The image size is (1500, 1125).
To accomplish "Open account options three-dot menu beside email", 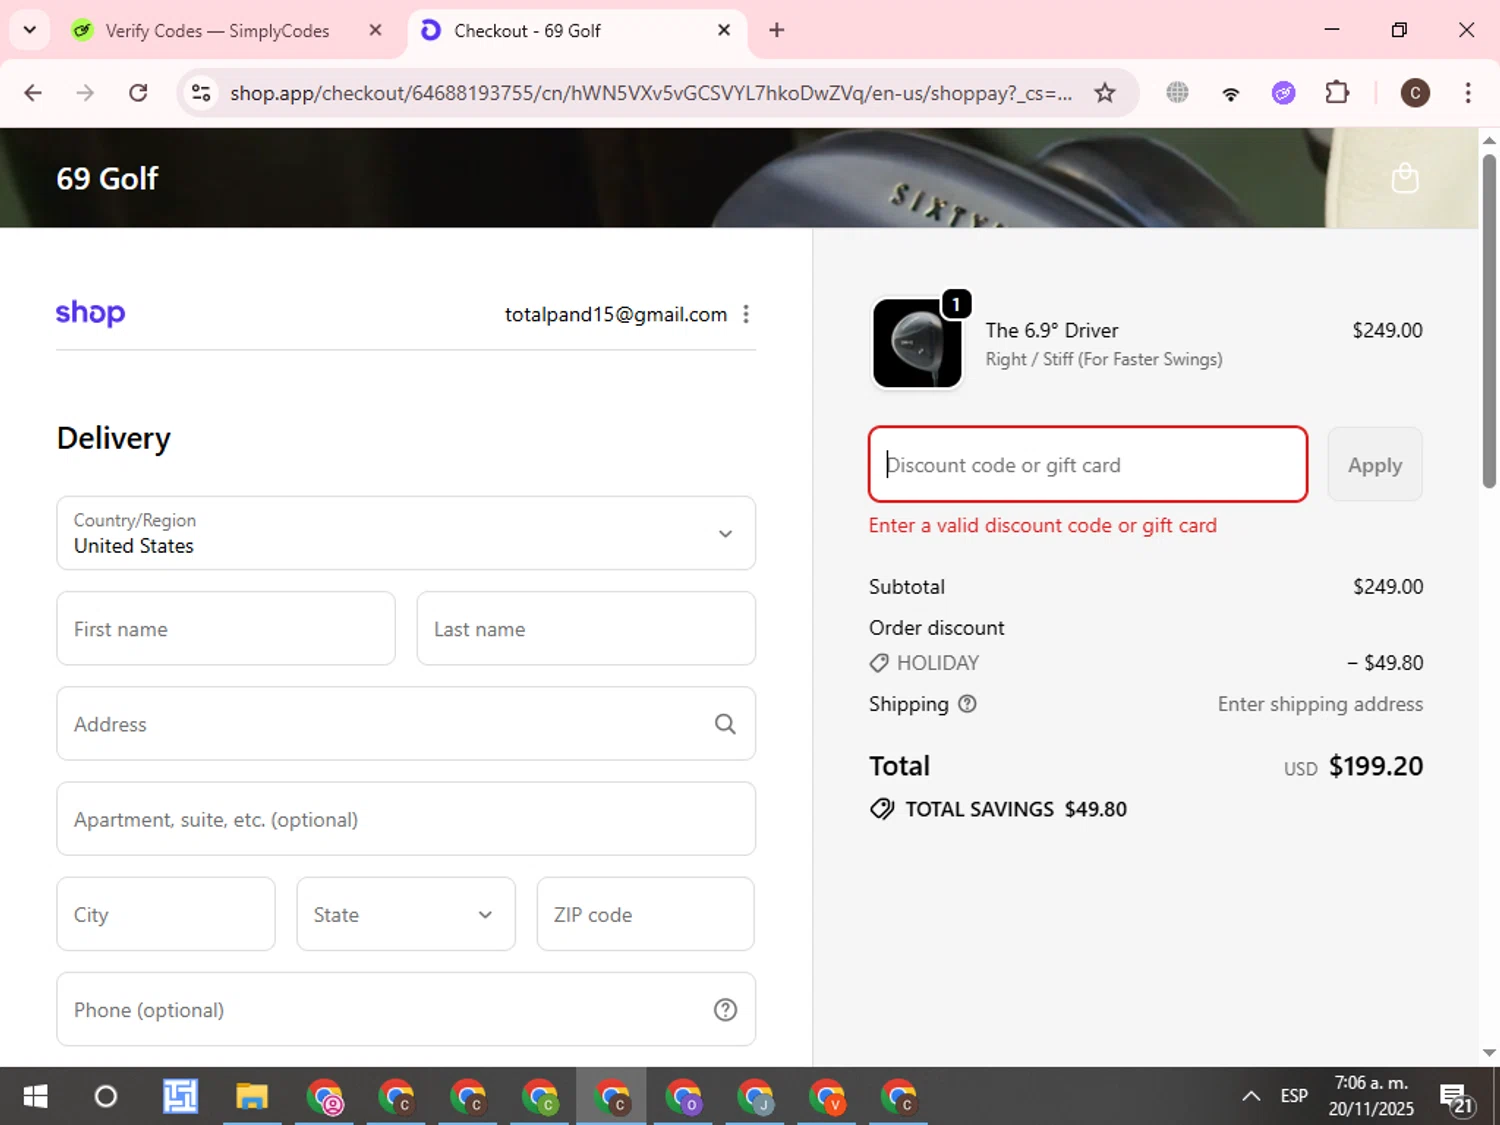I will point(746,314).
